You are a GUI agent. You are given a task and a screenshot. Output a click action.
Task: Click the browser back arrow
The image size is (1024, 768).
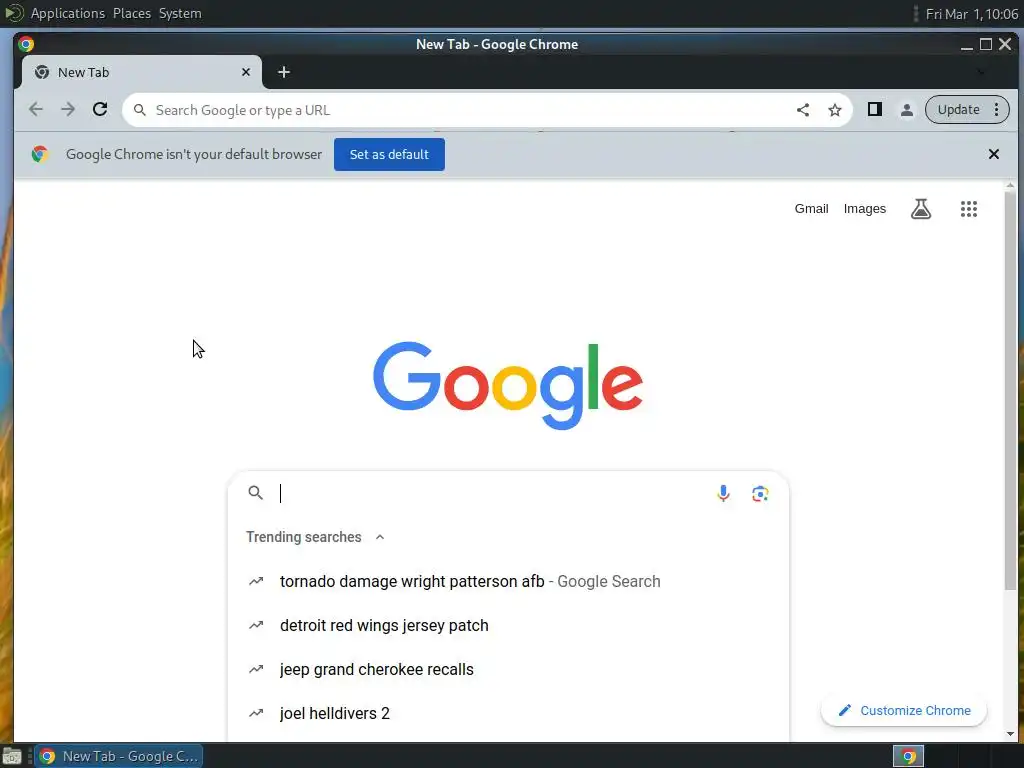pyautogui.click(x=36, y=110)
